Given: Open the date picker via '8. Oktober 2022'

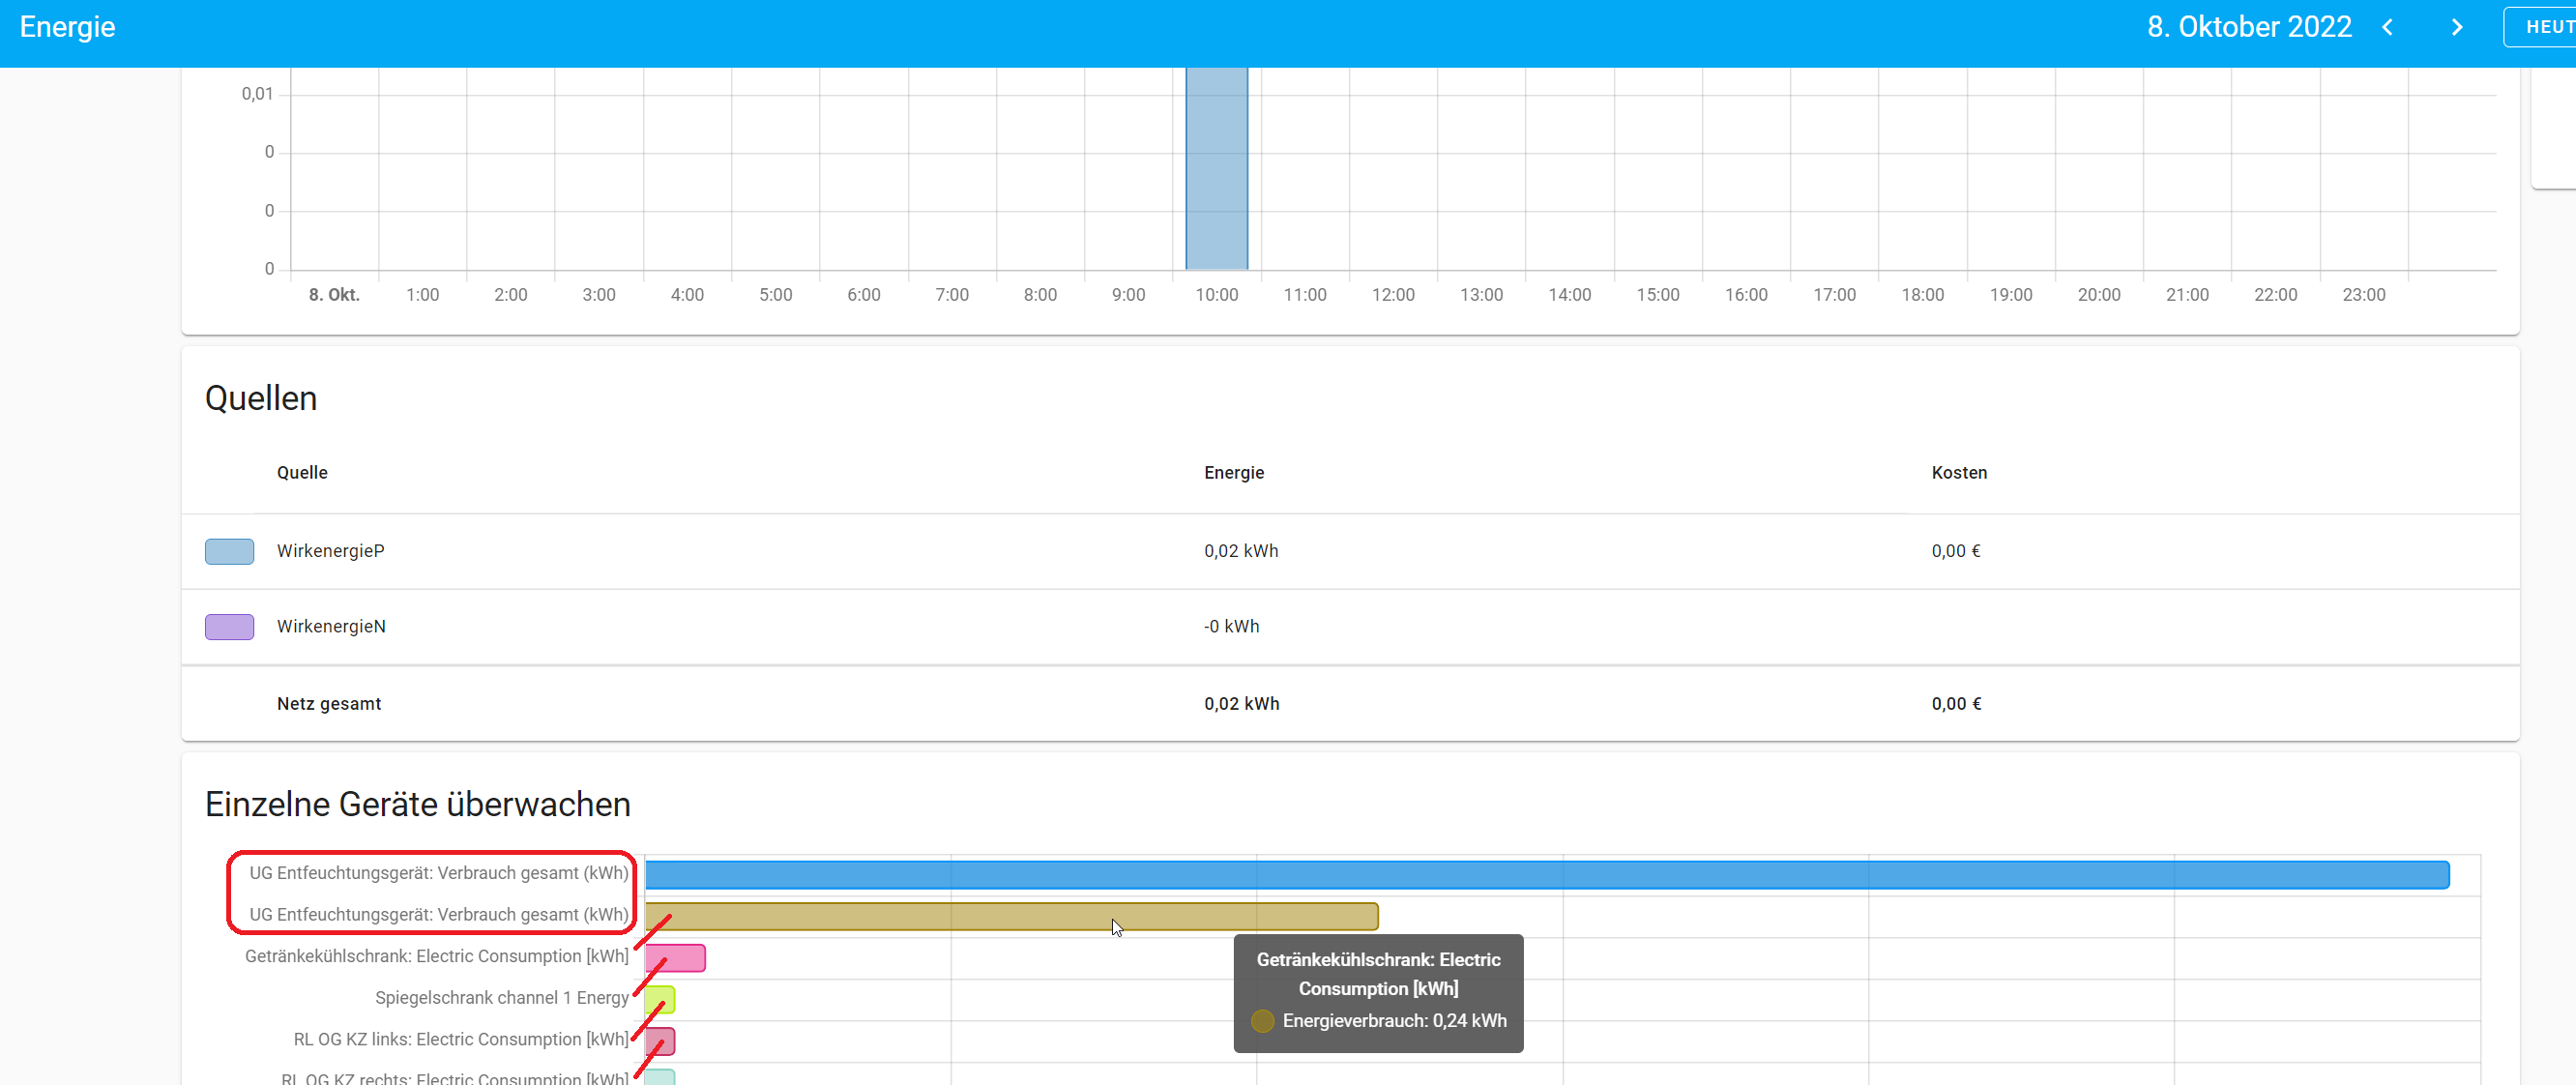Looking at the screenshot, I should 2248,27.
